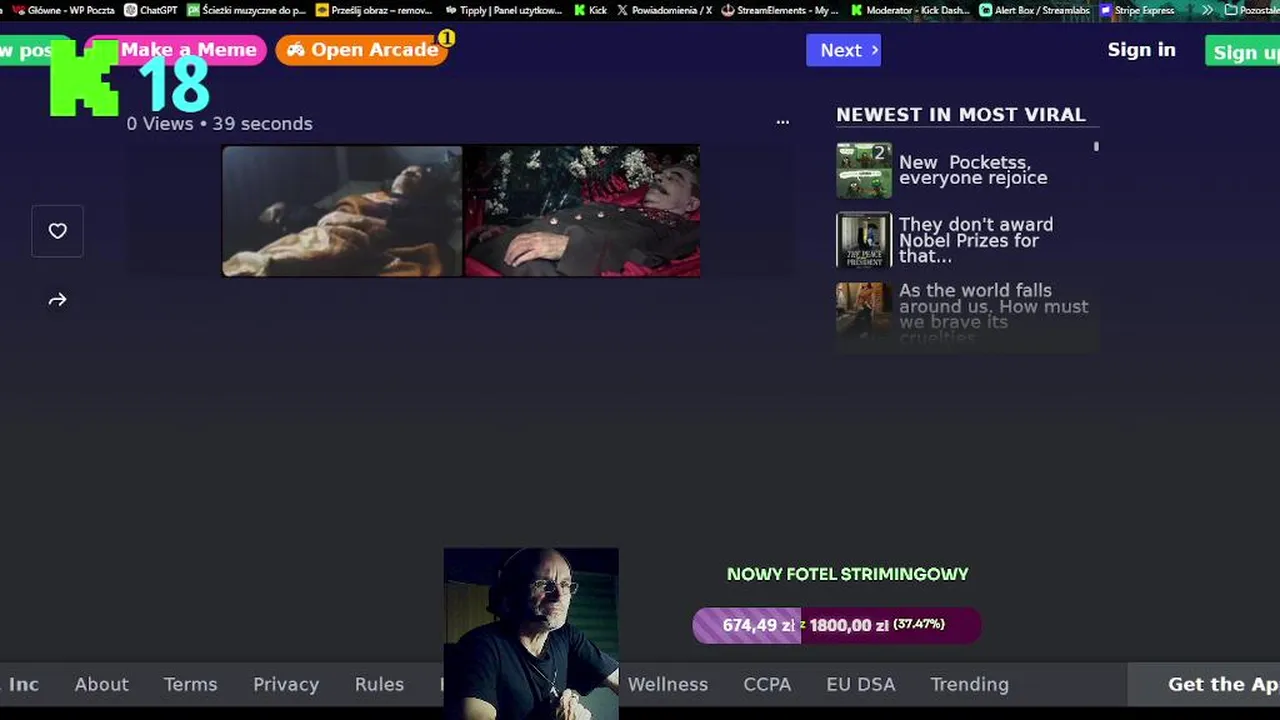The image size is (1280, 720).
Task: Open the ChatGPT bookmark
Action: (151, 10)
